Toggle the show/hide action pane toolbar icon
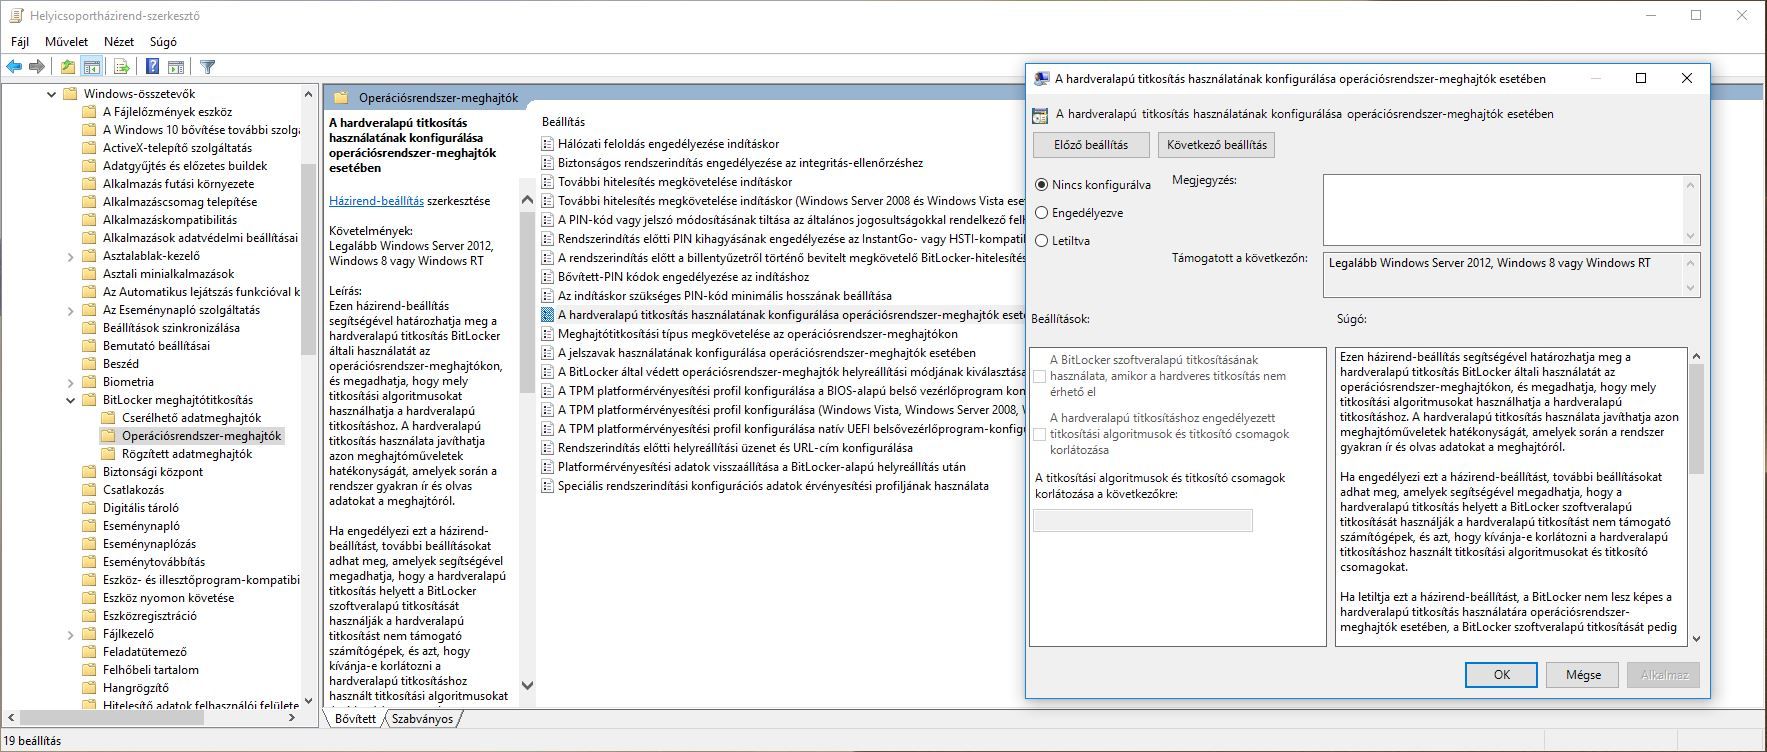The width and height of the screenshot is (1767, 752). (x=176, y=67)
